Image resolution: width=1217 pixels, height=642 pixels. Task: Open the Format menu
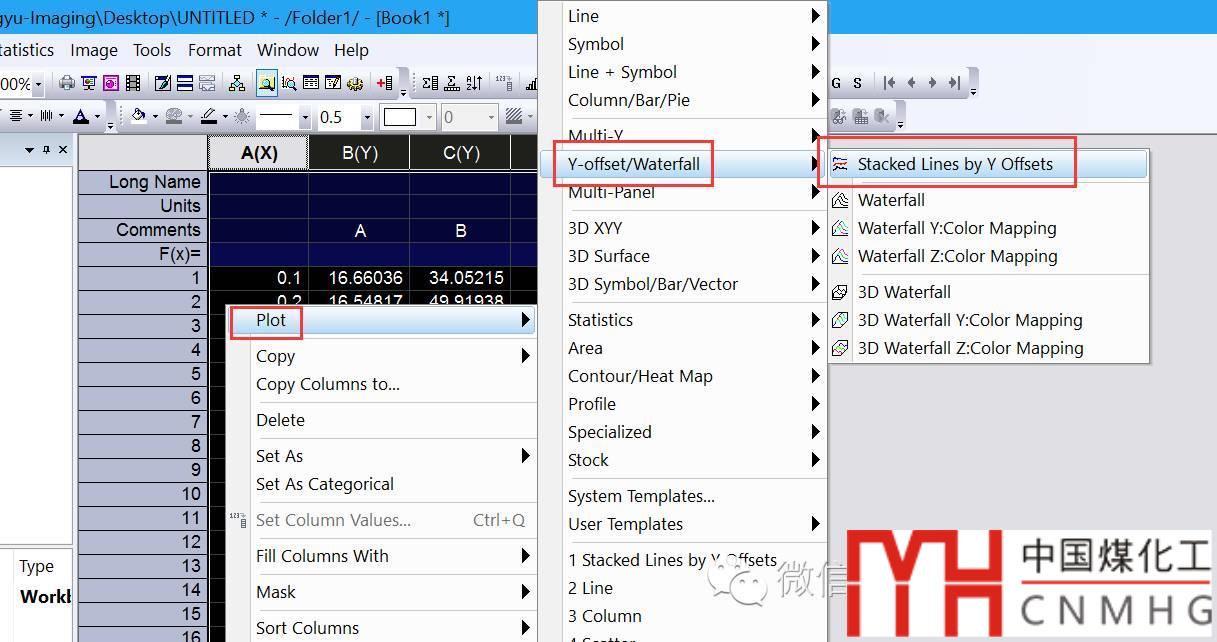[x=215, y=50]
